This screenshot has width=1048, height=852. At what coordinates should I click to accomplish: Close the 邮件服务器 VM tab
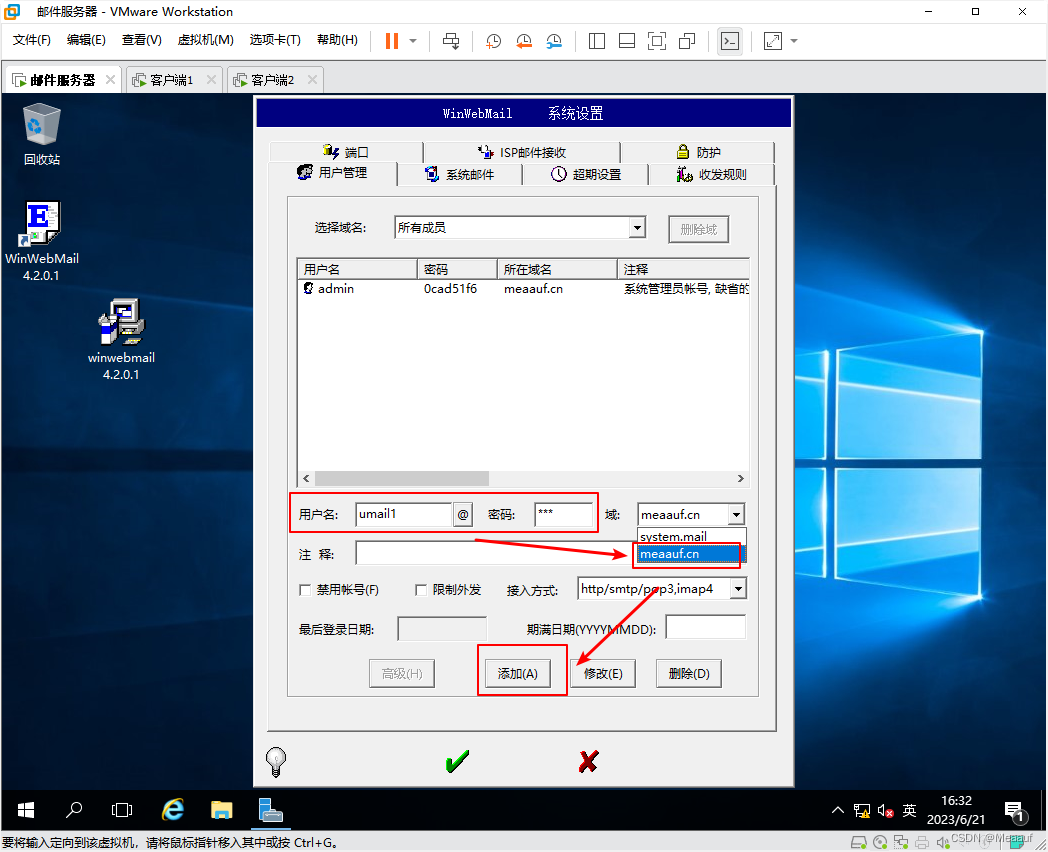[110, 80]
